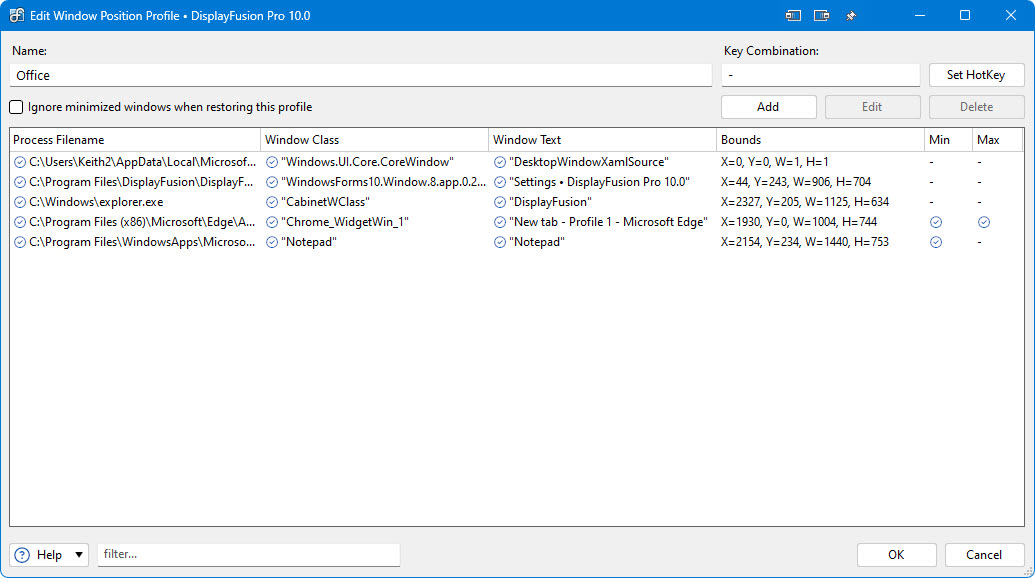This screenshot has width=1035, height=578.
Task: Click the DisplayFusion app icon in the title bar
Action: click(x=17, y=15)
